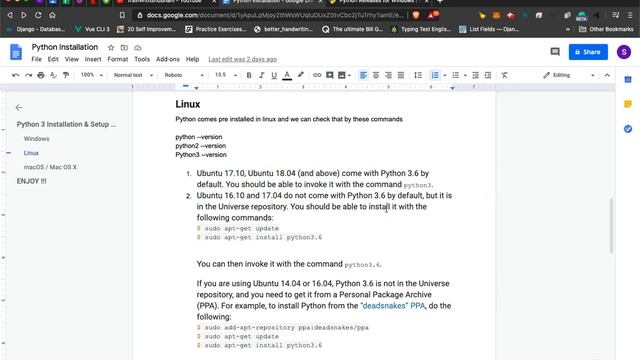Toggle underline formatting
Image resolution: width=640 pixels, height=360 pixels.
click(274, 75)
